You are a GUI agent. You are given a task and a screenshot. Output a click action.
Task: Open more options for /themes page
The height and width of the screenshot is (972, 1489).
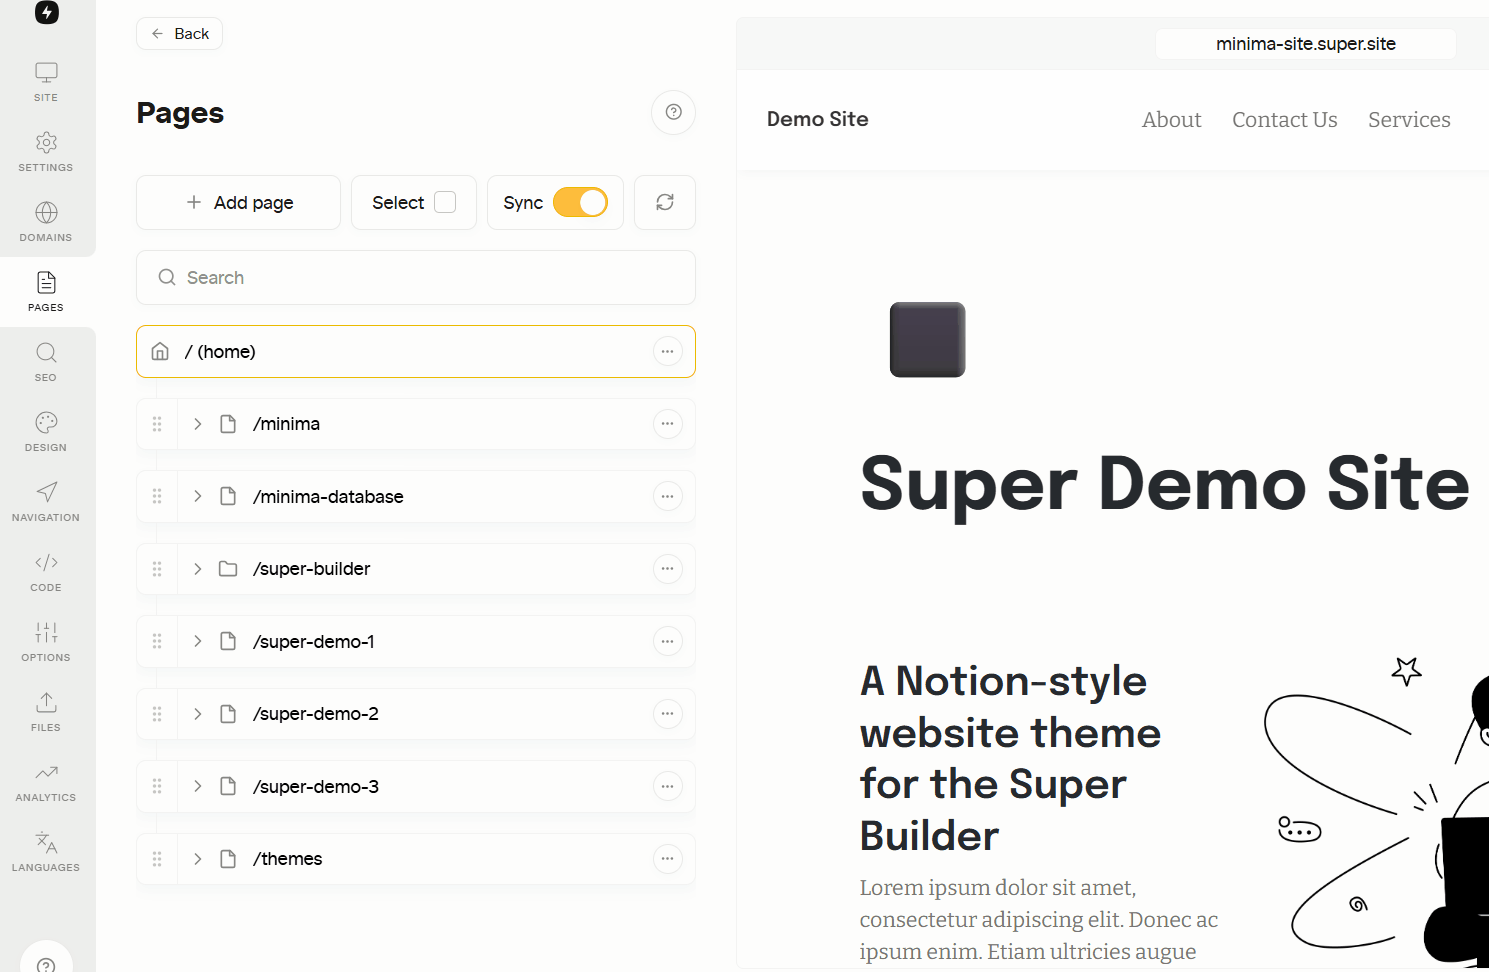tap(668, 859)
